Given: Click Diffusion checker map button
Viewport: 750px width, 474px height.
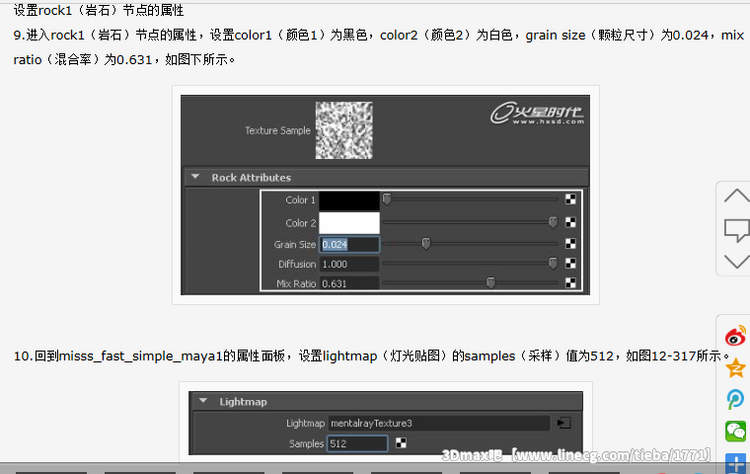Looking at the screenshot, I should pyautogui.click(x=570, y=264).
